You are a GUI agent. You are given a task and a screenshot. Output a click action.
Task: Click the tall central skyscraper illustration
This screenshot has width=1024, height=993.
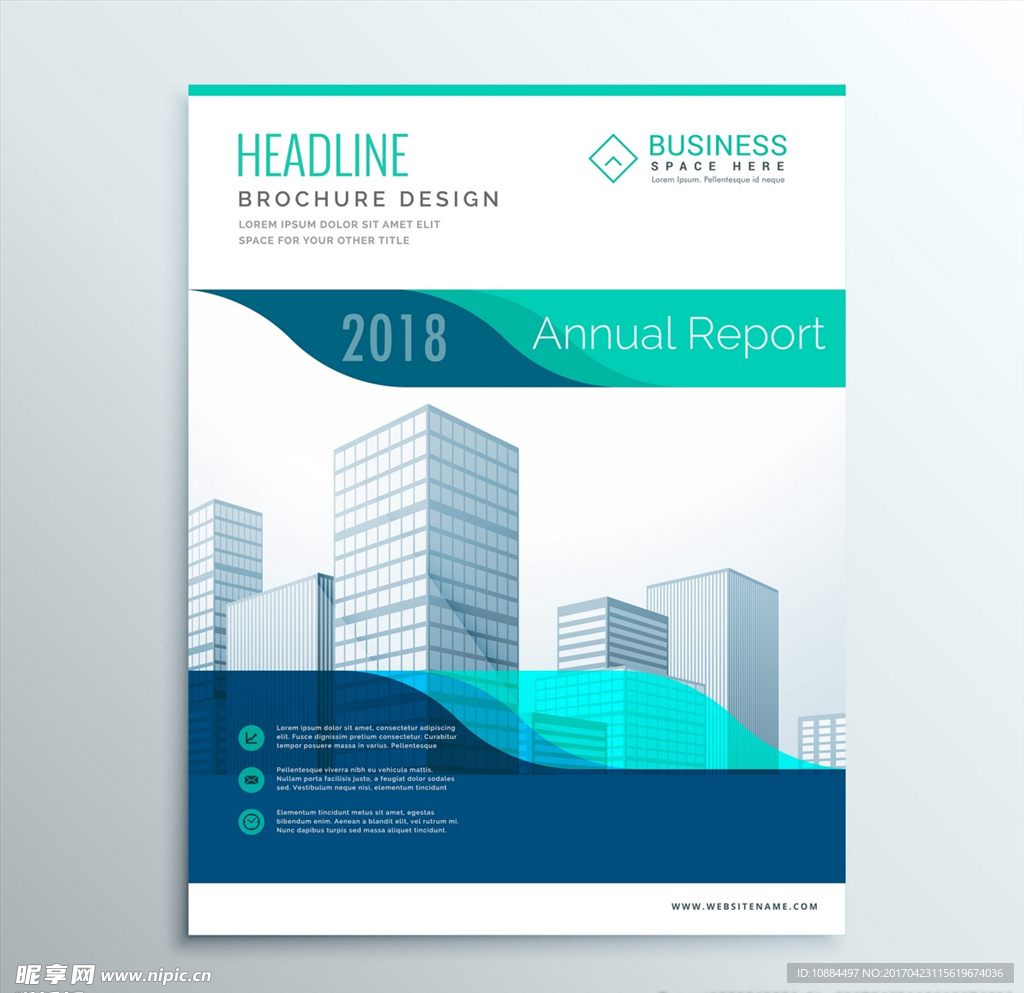pos(426,539)
